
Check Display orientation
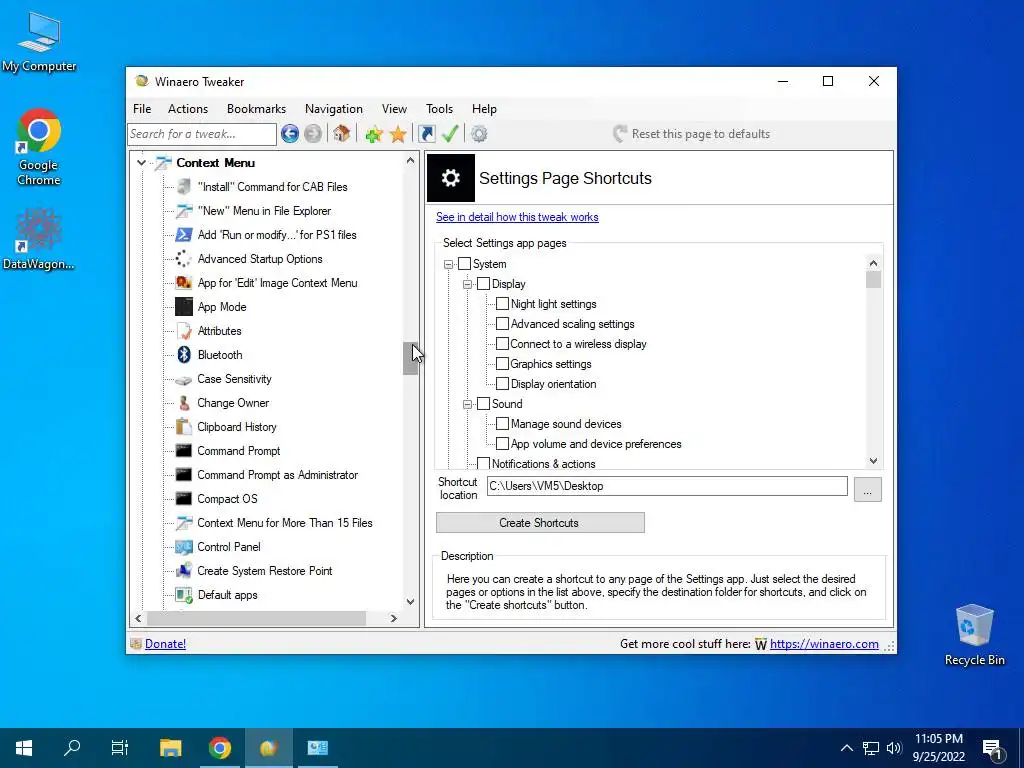[502, 384]
